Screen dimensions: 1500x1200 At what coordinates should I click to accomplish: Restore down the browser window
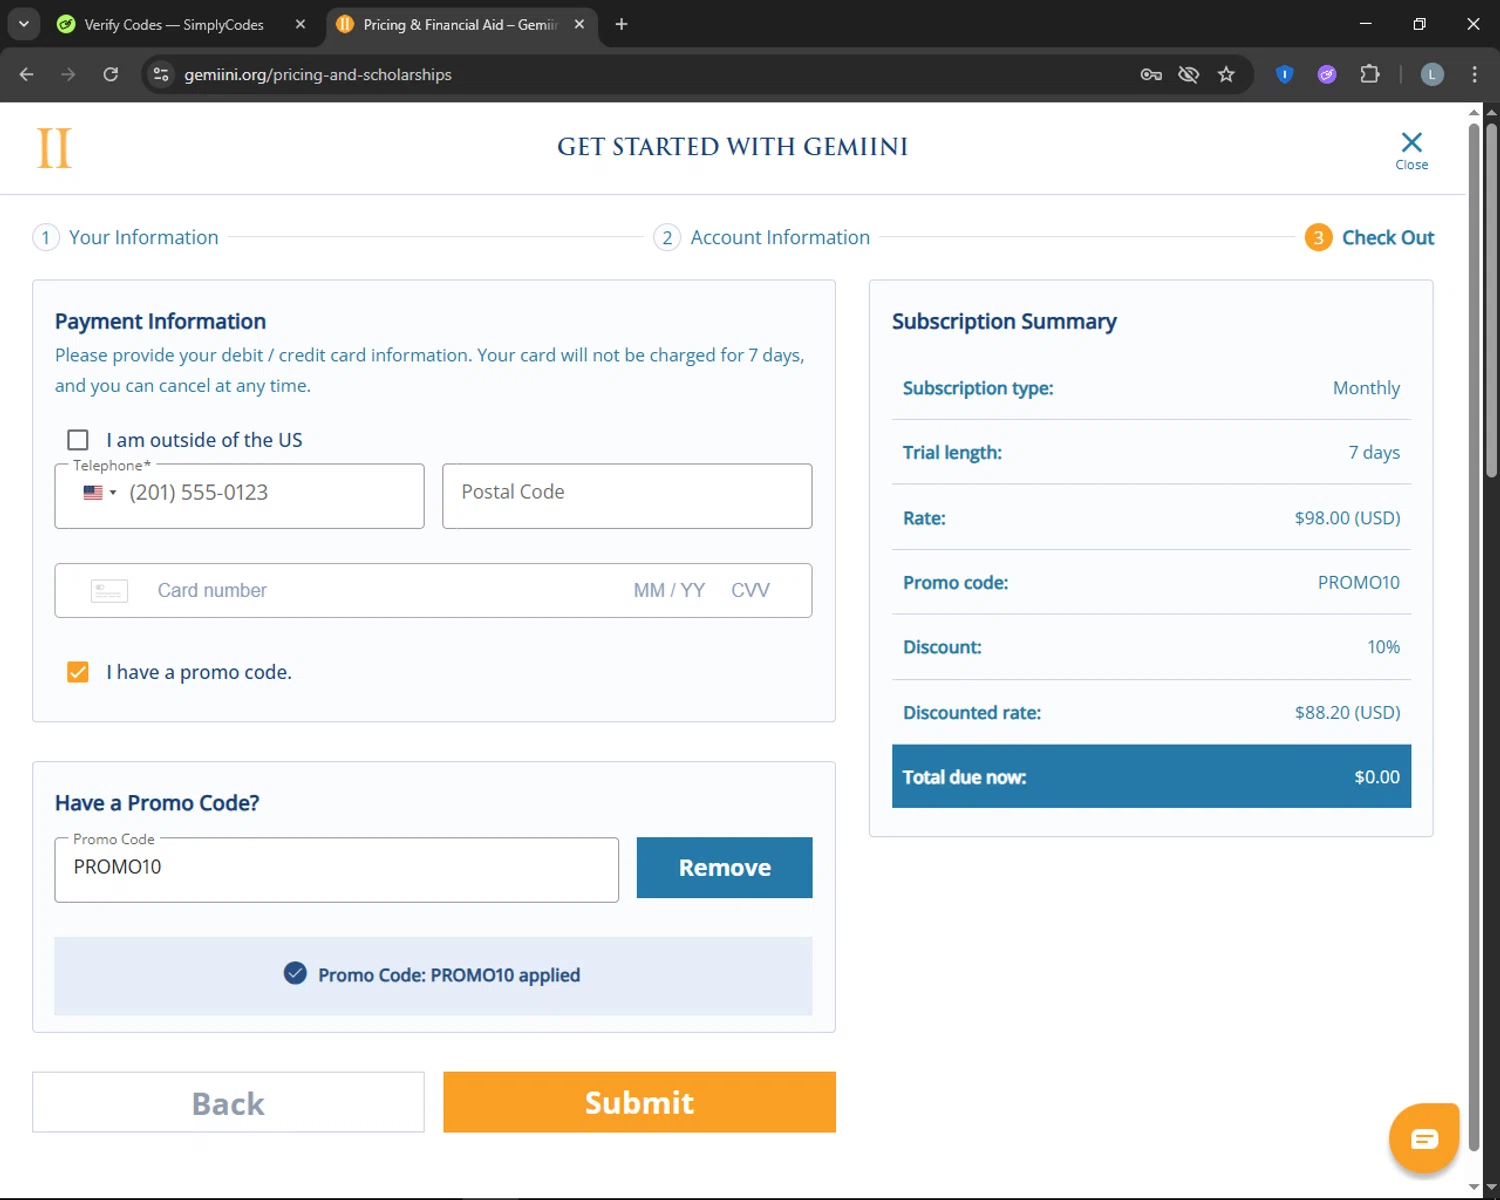click(1419, 24)
